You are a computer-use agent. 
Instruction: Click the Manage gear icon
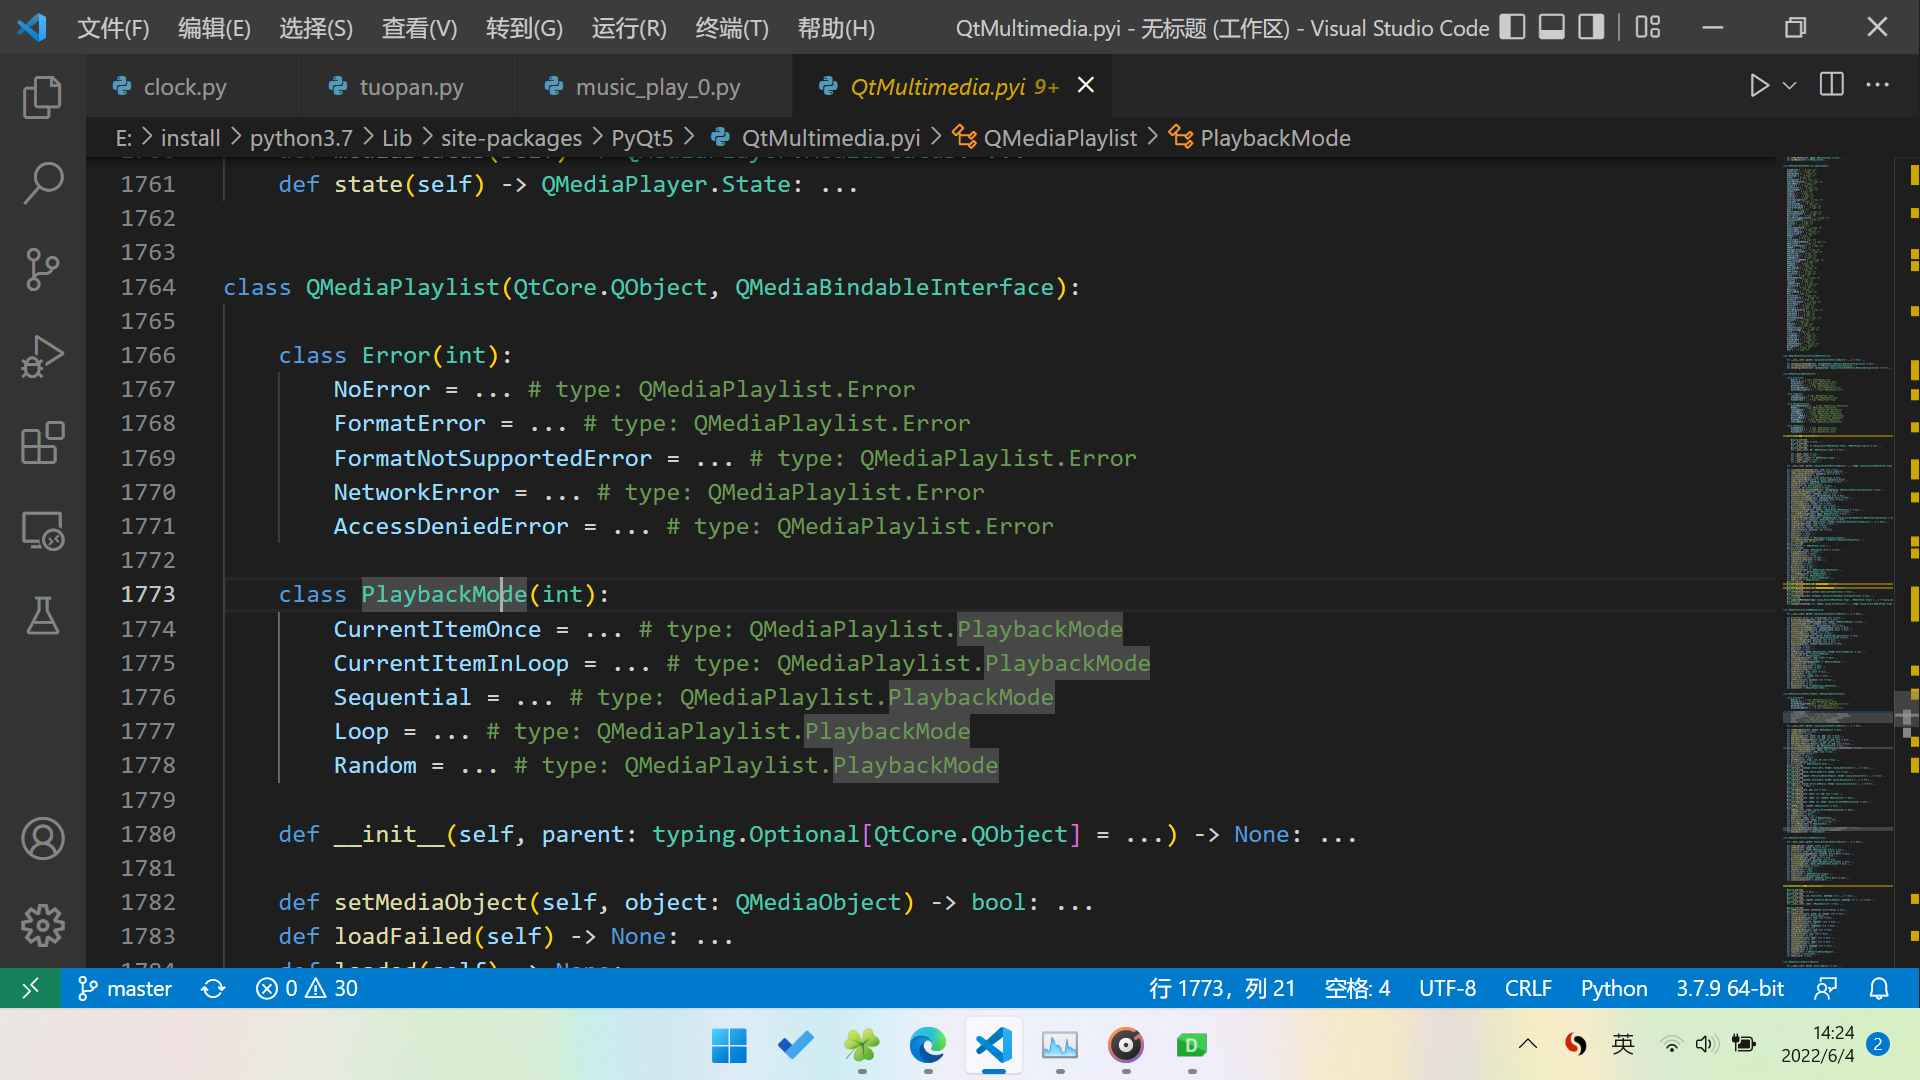pos(42,925)
